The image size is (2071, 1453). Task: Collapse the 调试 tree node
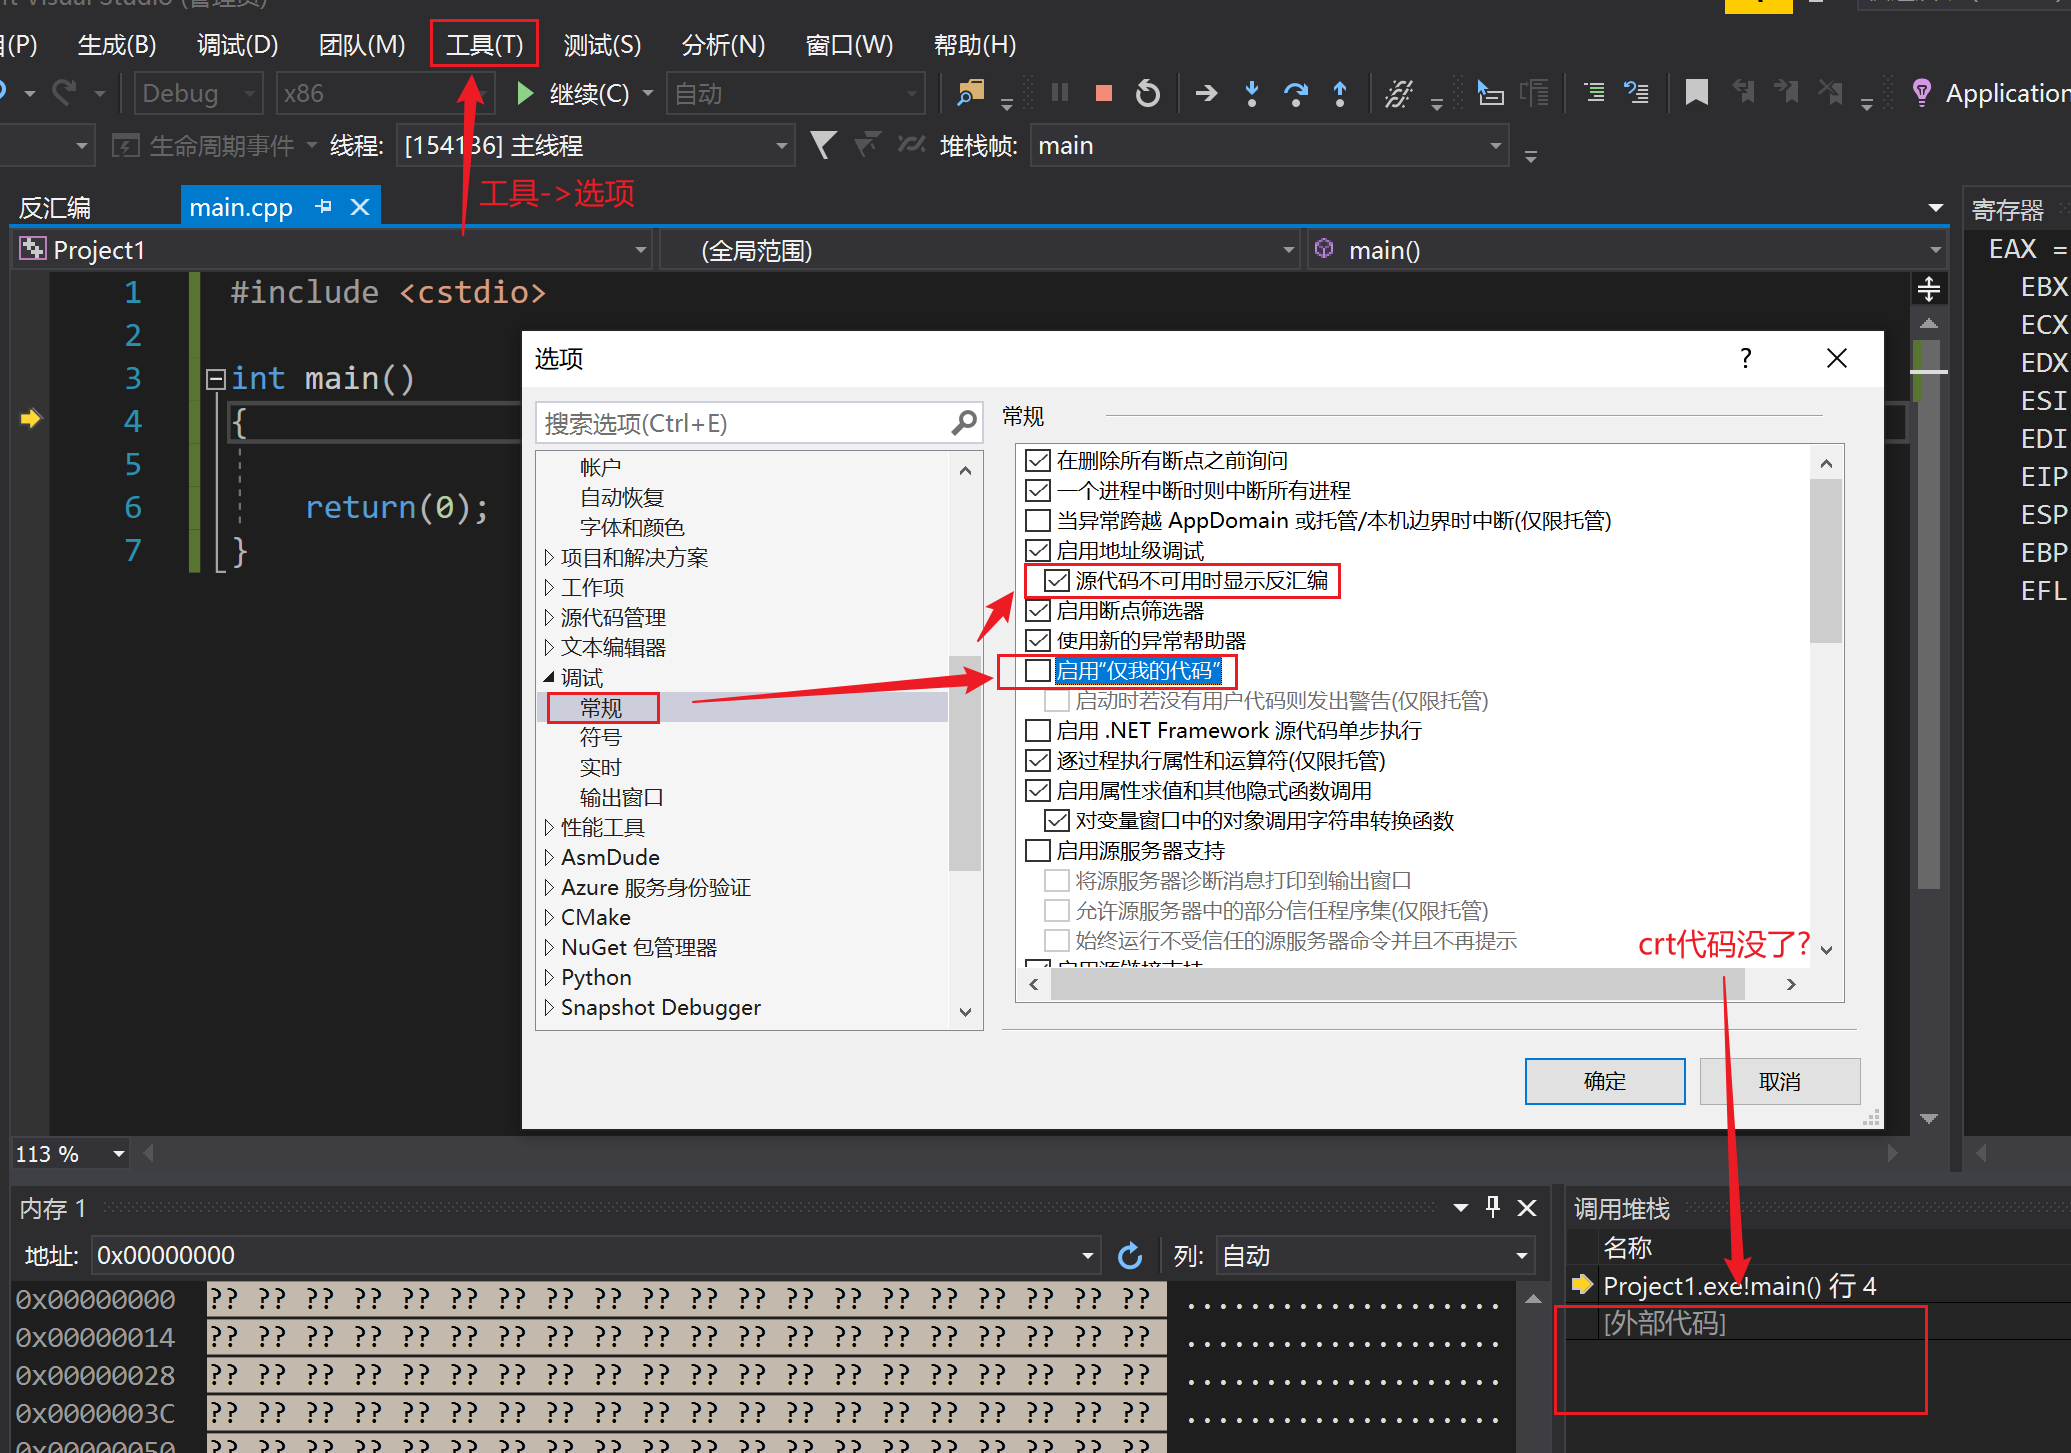coord(549,677)
